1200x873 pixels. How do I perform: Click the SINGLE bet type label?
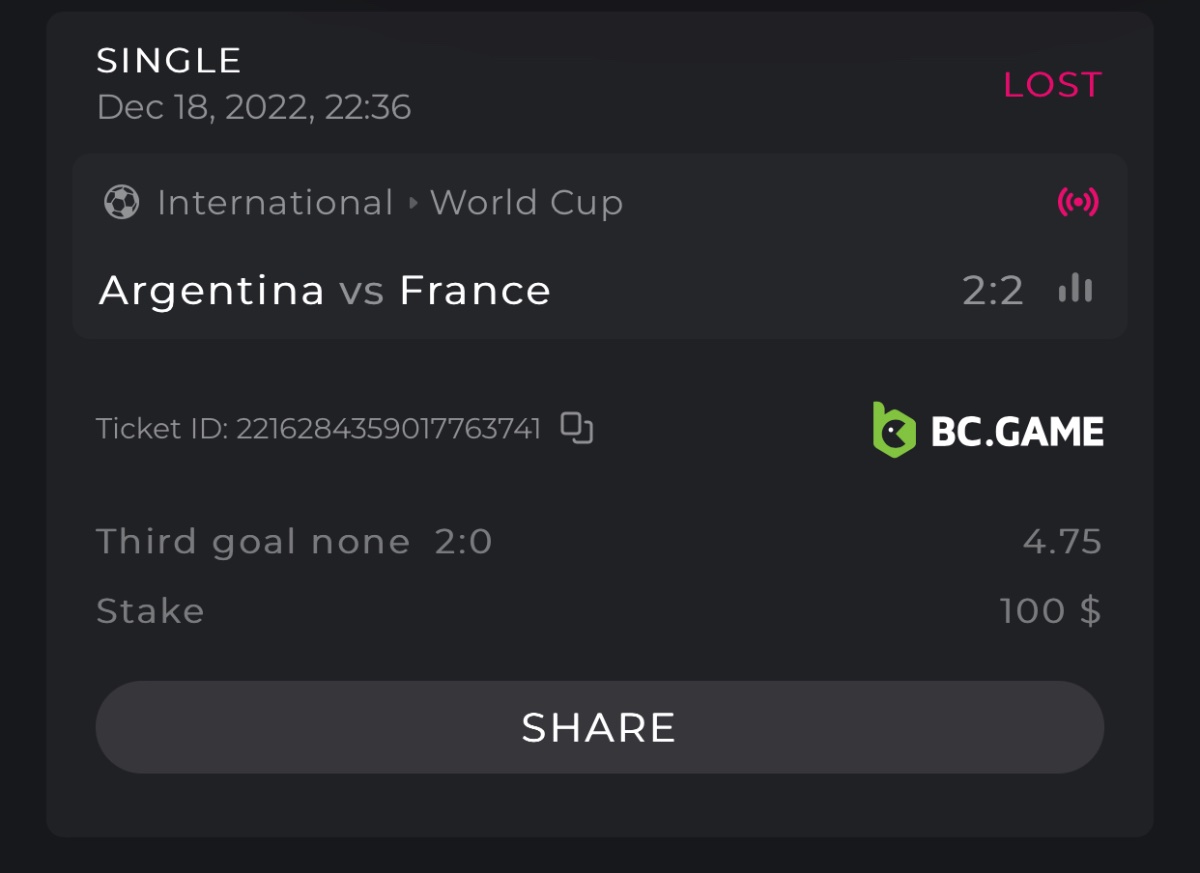[169, 61]
